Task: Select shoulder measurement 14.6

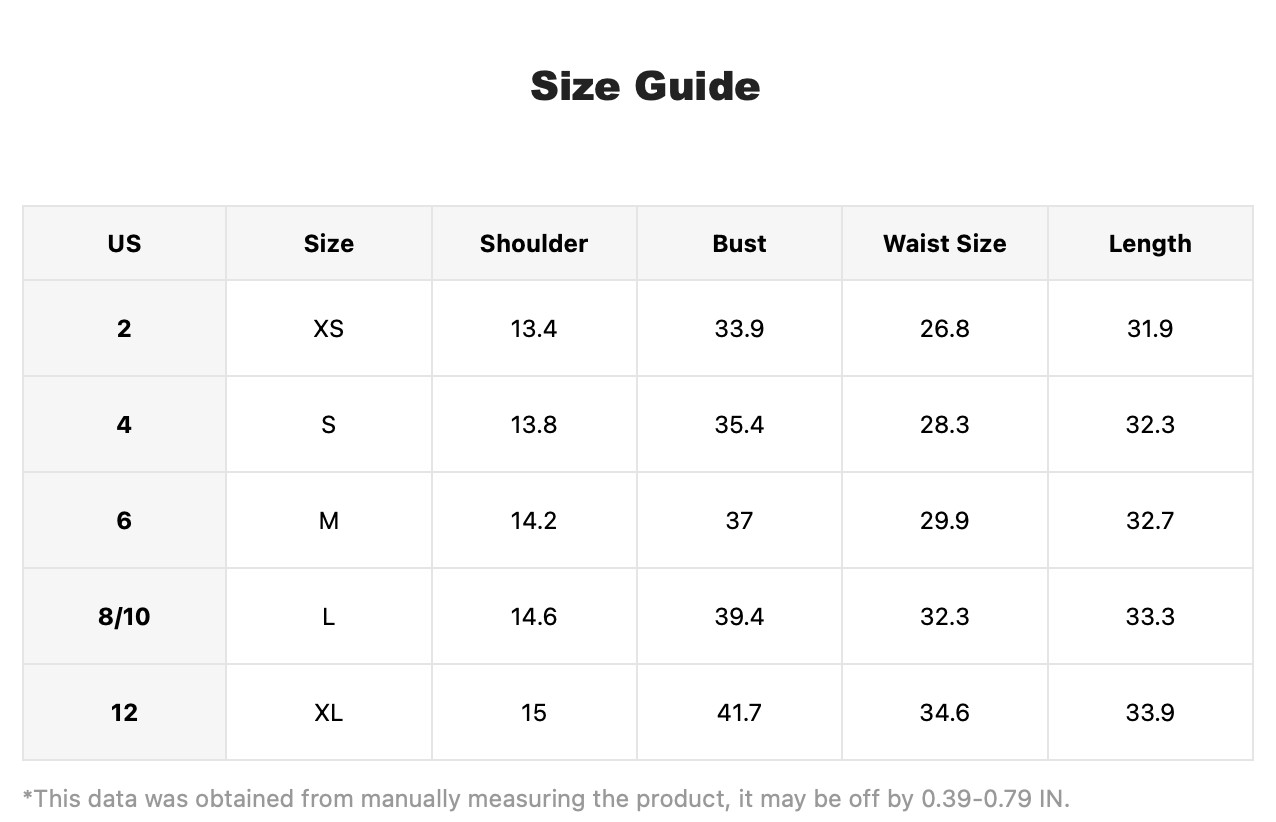Action: click(x=534, y=616)
